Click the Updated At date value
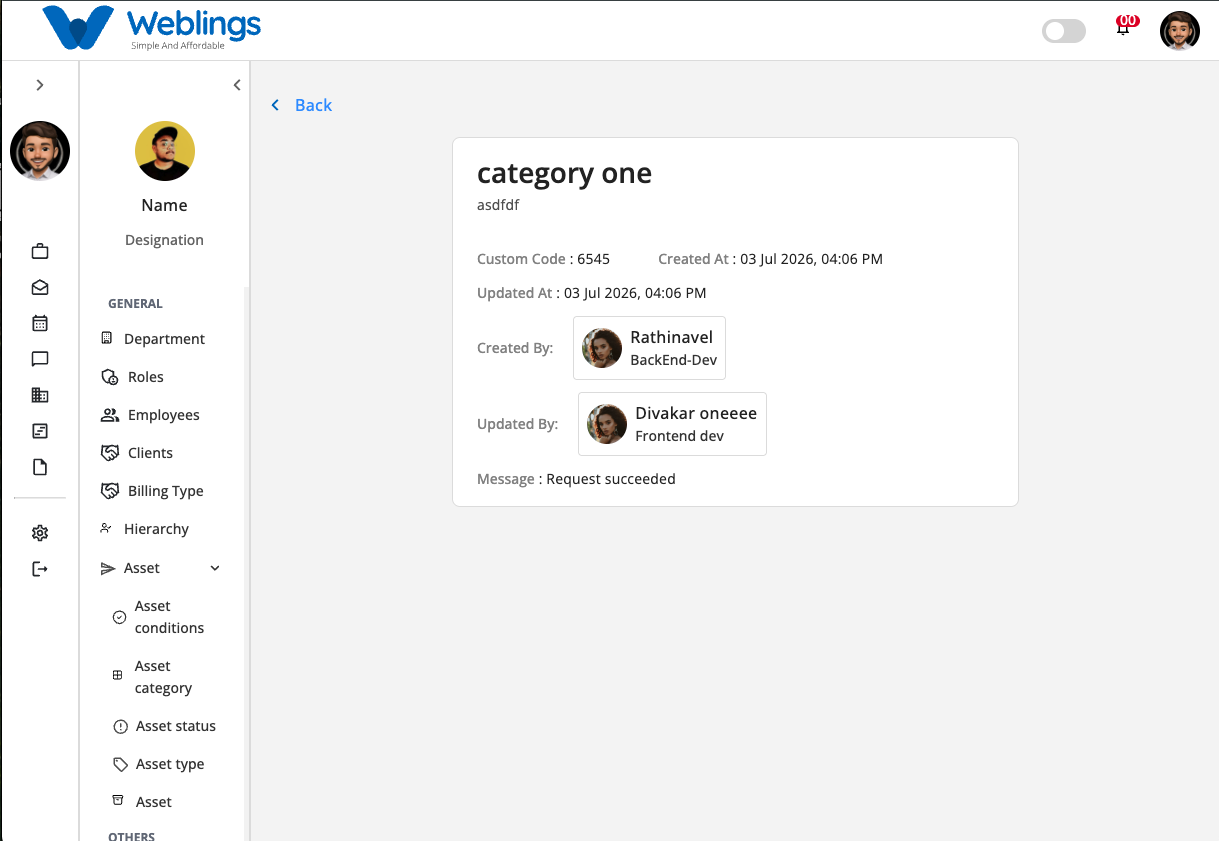 pos(635,293)
